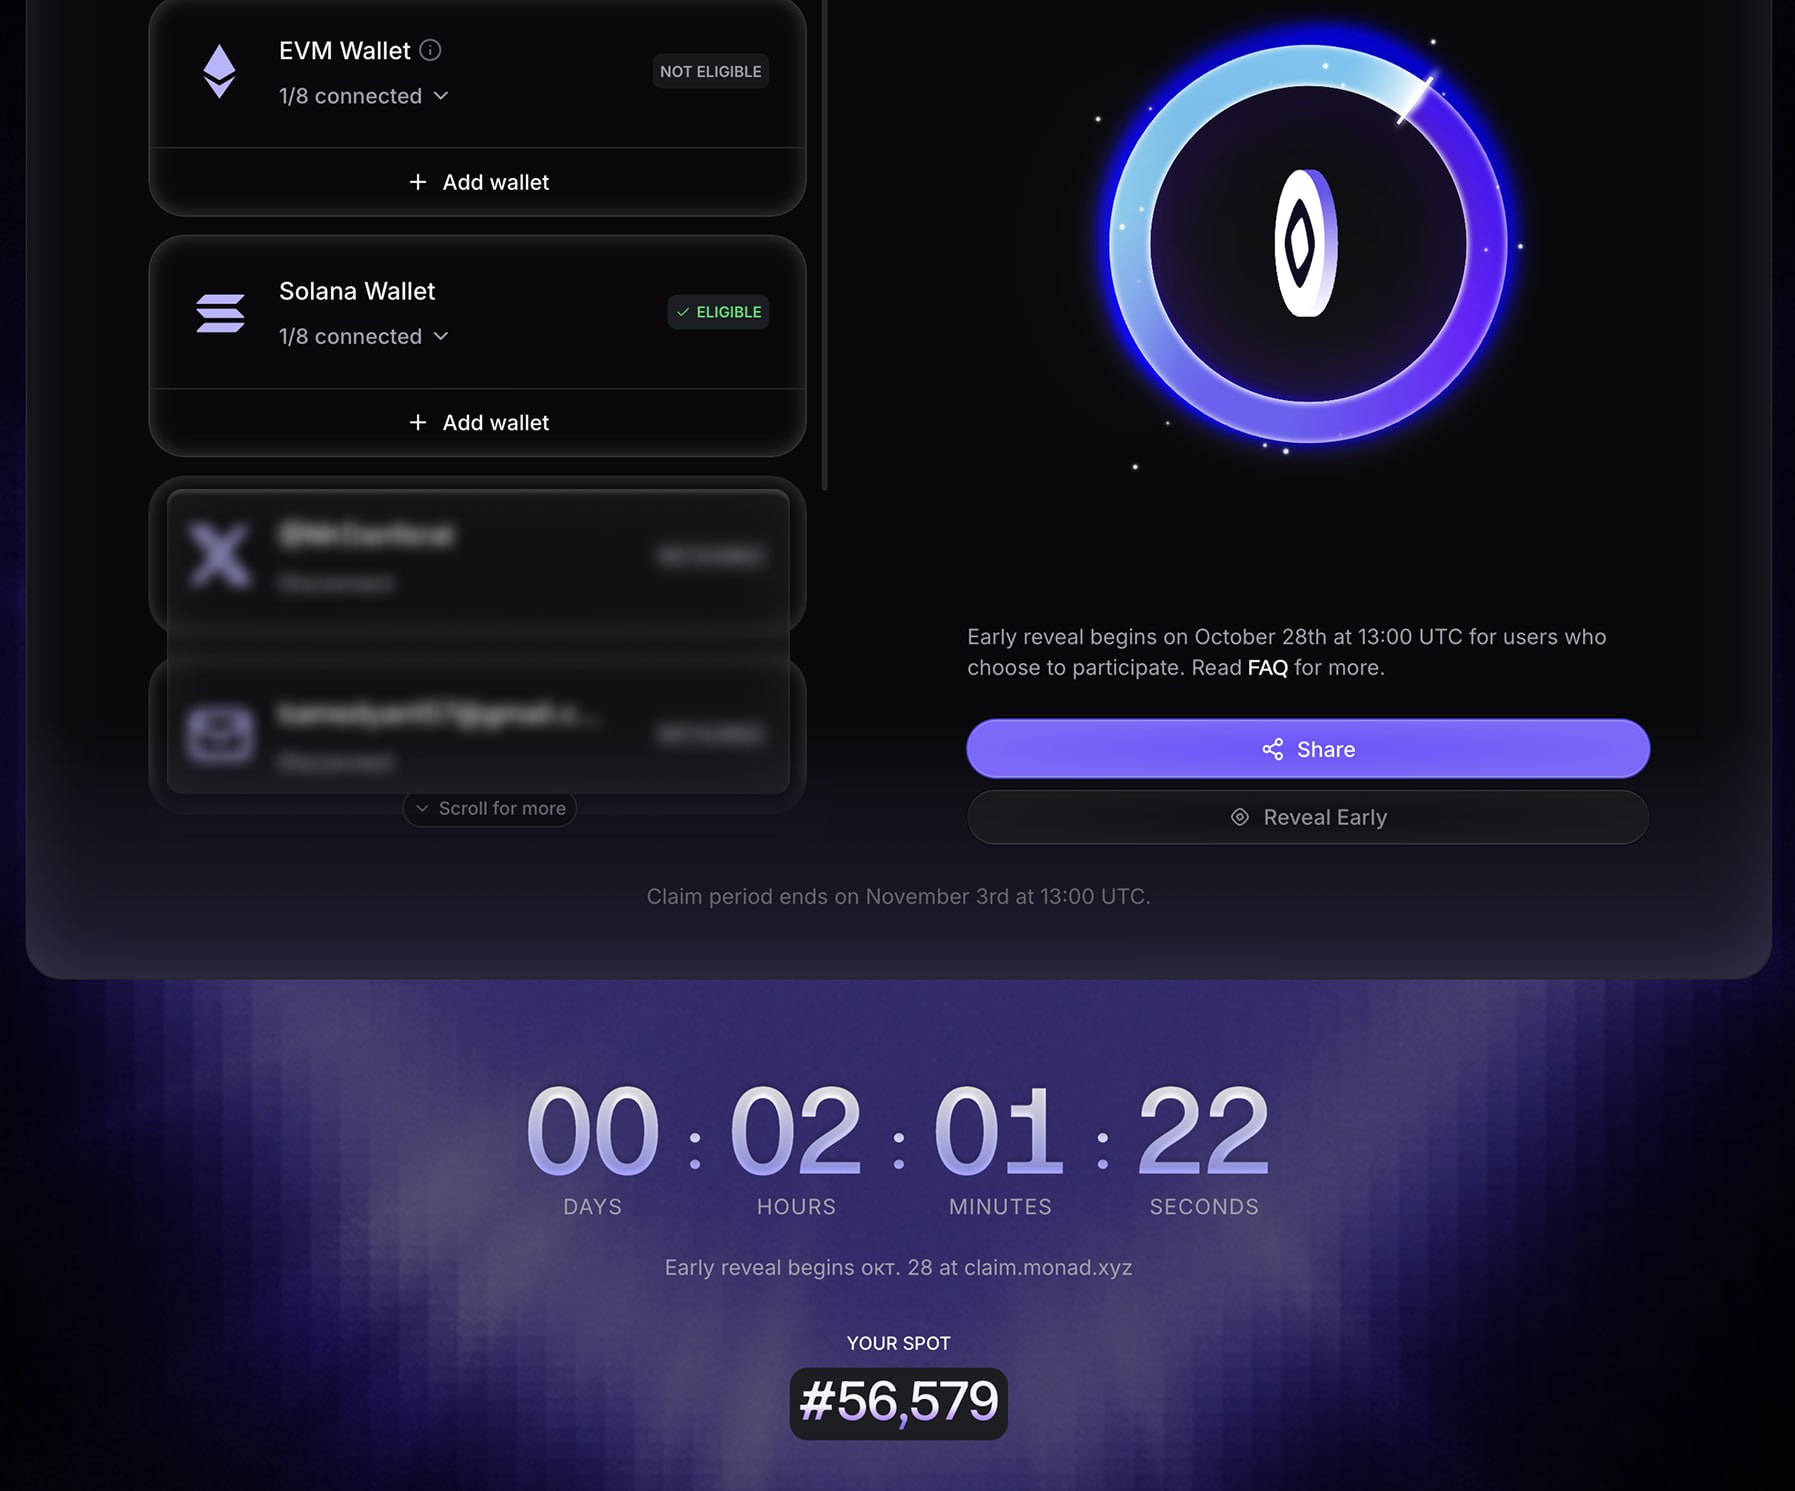Click the Share button
The width and height of the screenshot is (1795, 1491).
[x=1308, y=749]
